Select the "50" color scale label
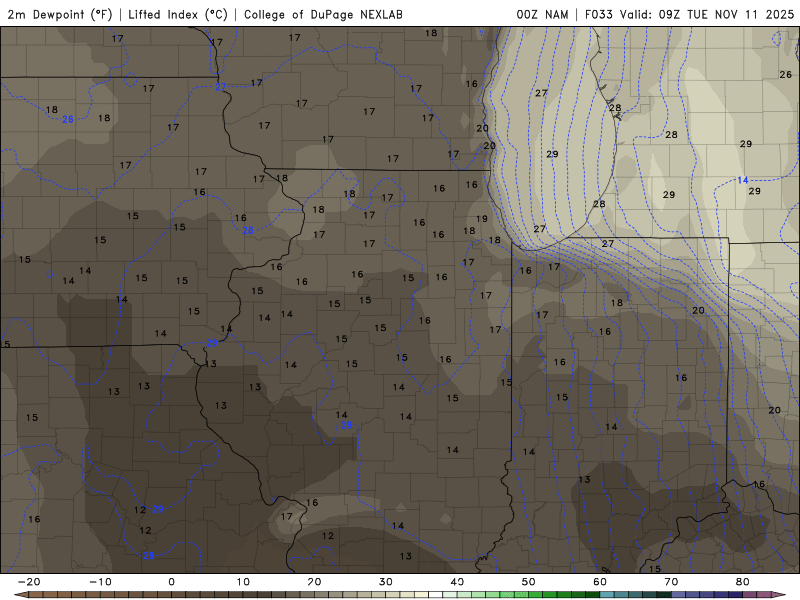The width and height of the screenshot is (800, 600). 529,582
